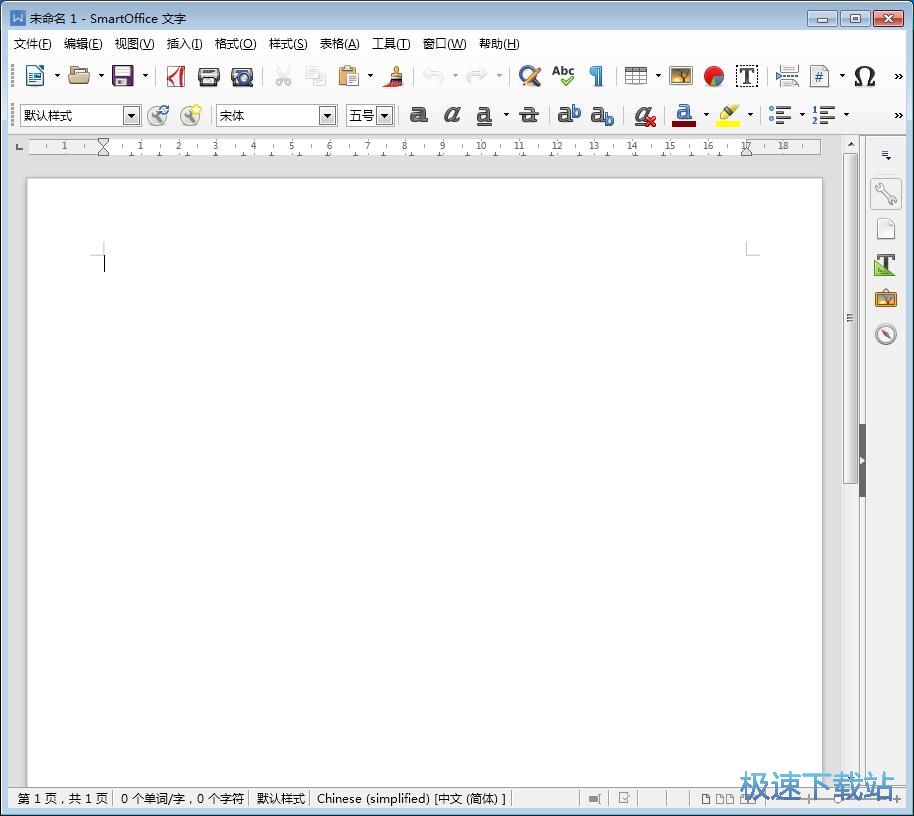Insert a special character

[866, 76]
